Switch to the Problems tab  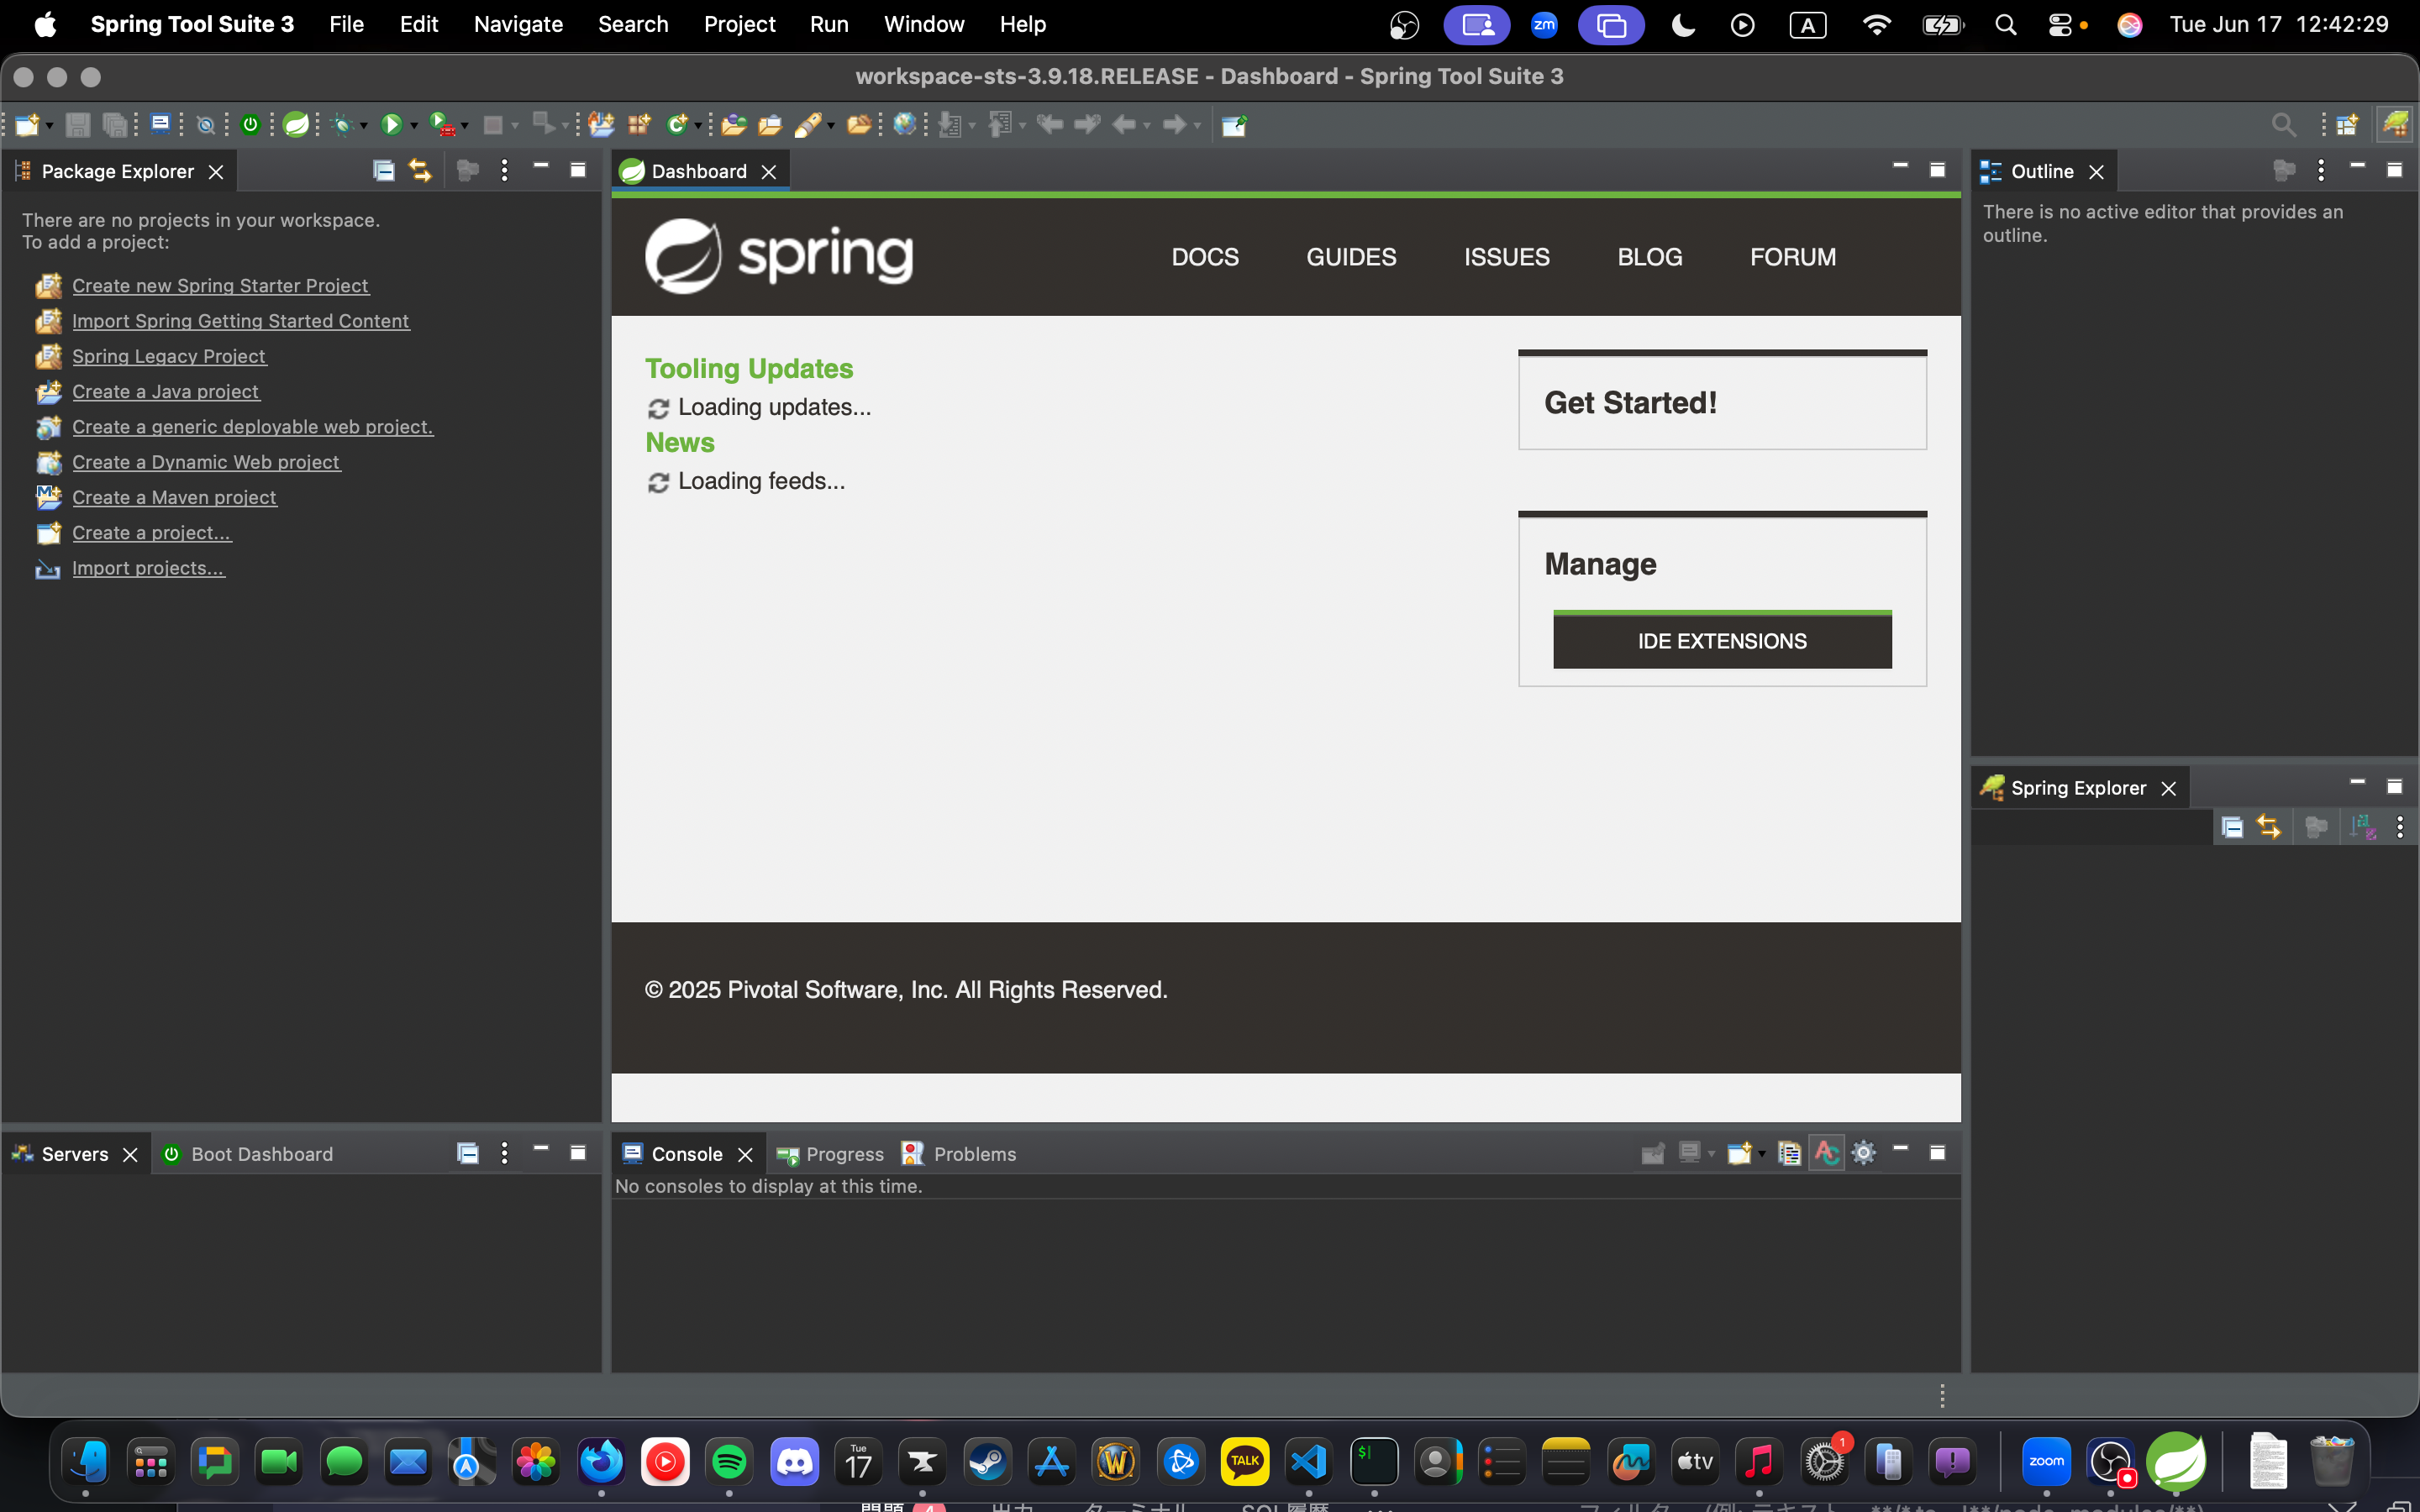tap(959, 1154)
